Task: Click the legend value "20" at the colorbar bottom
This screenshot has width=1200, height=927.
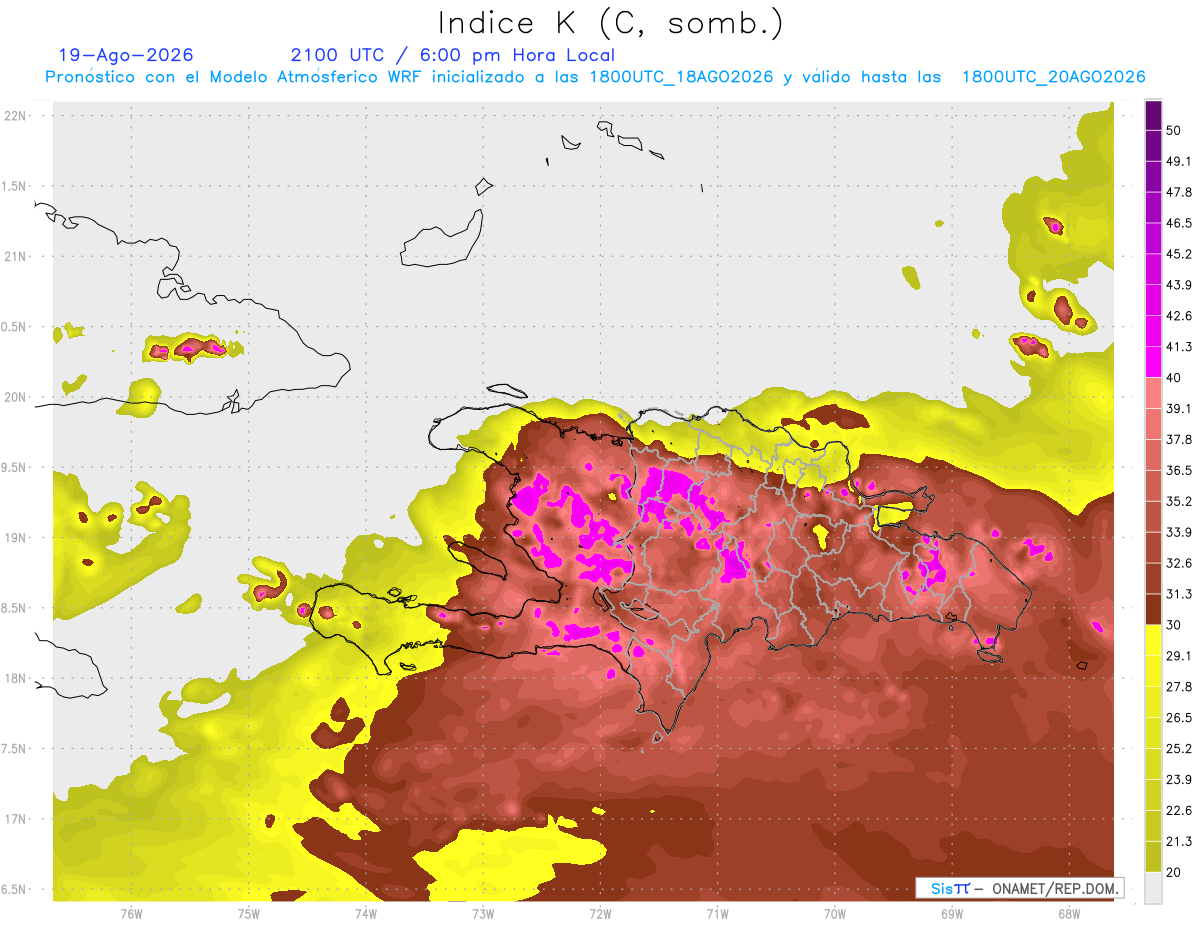Action: [x=1173, y=873]
